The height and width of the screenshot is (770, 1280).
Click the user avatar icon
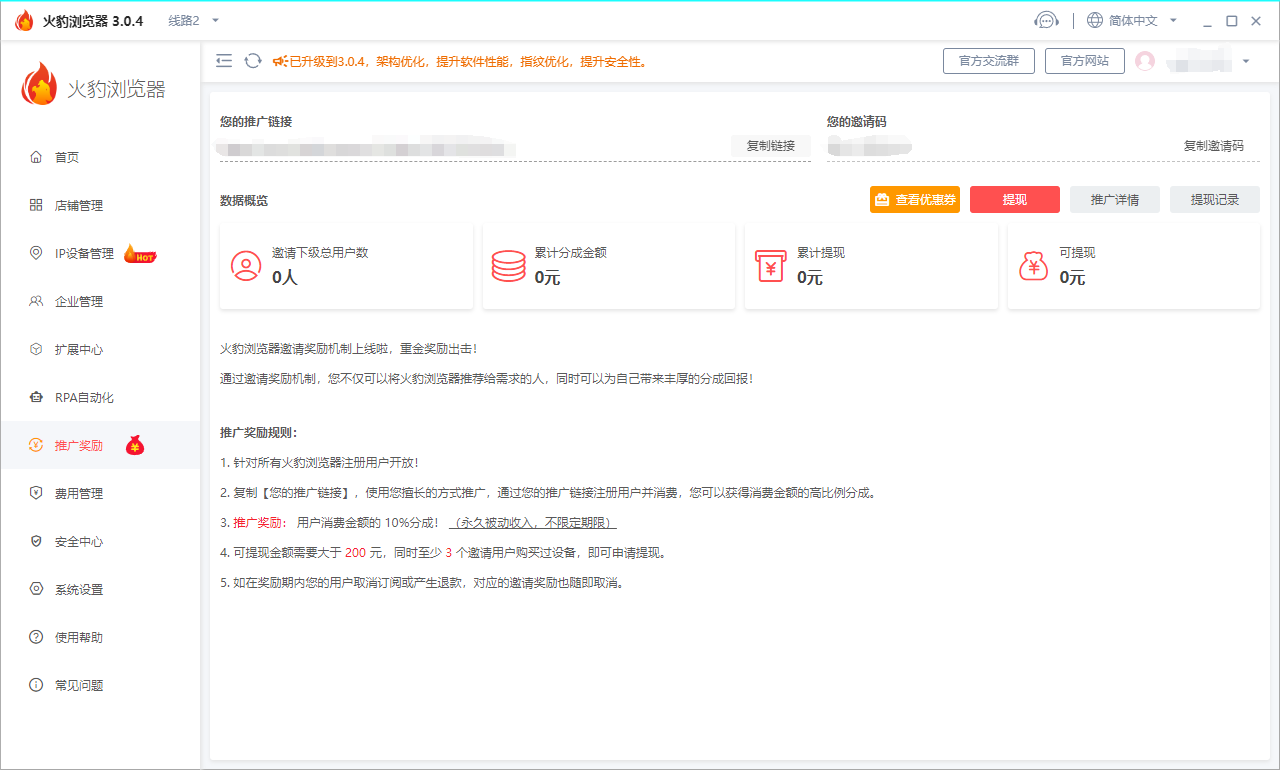pyautogui.click(x=1145, y=61)
